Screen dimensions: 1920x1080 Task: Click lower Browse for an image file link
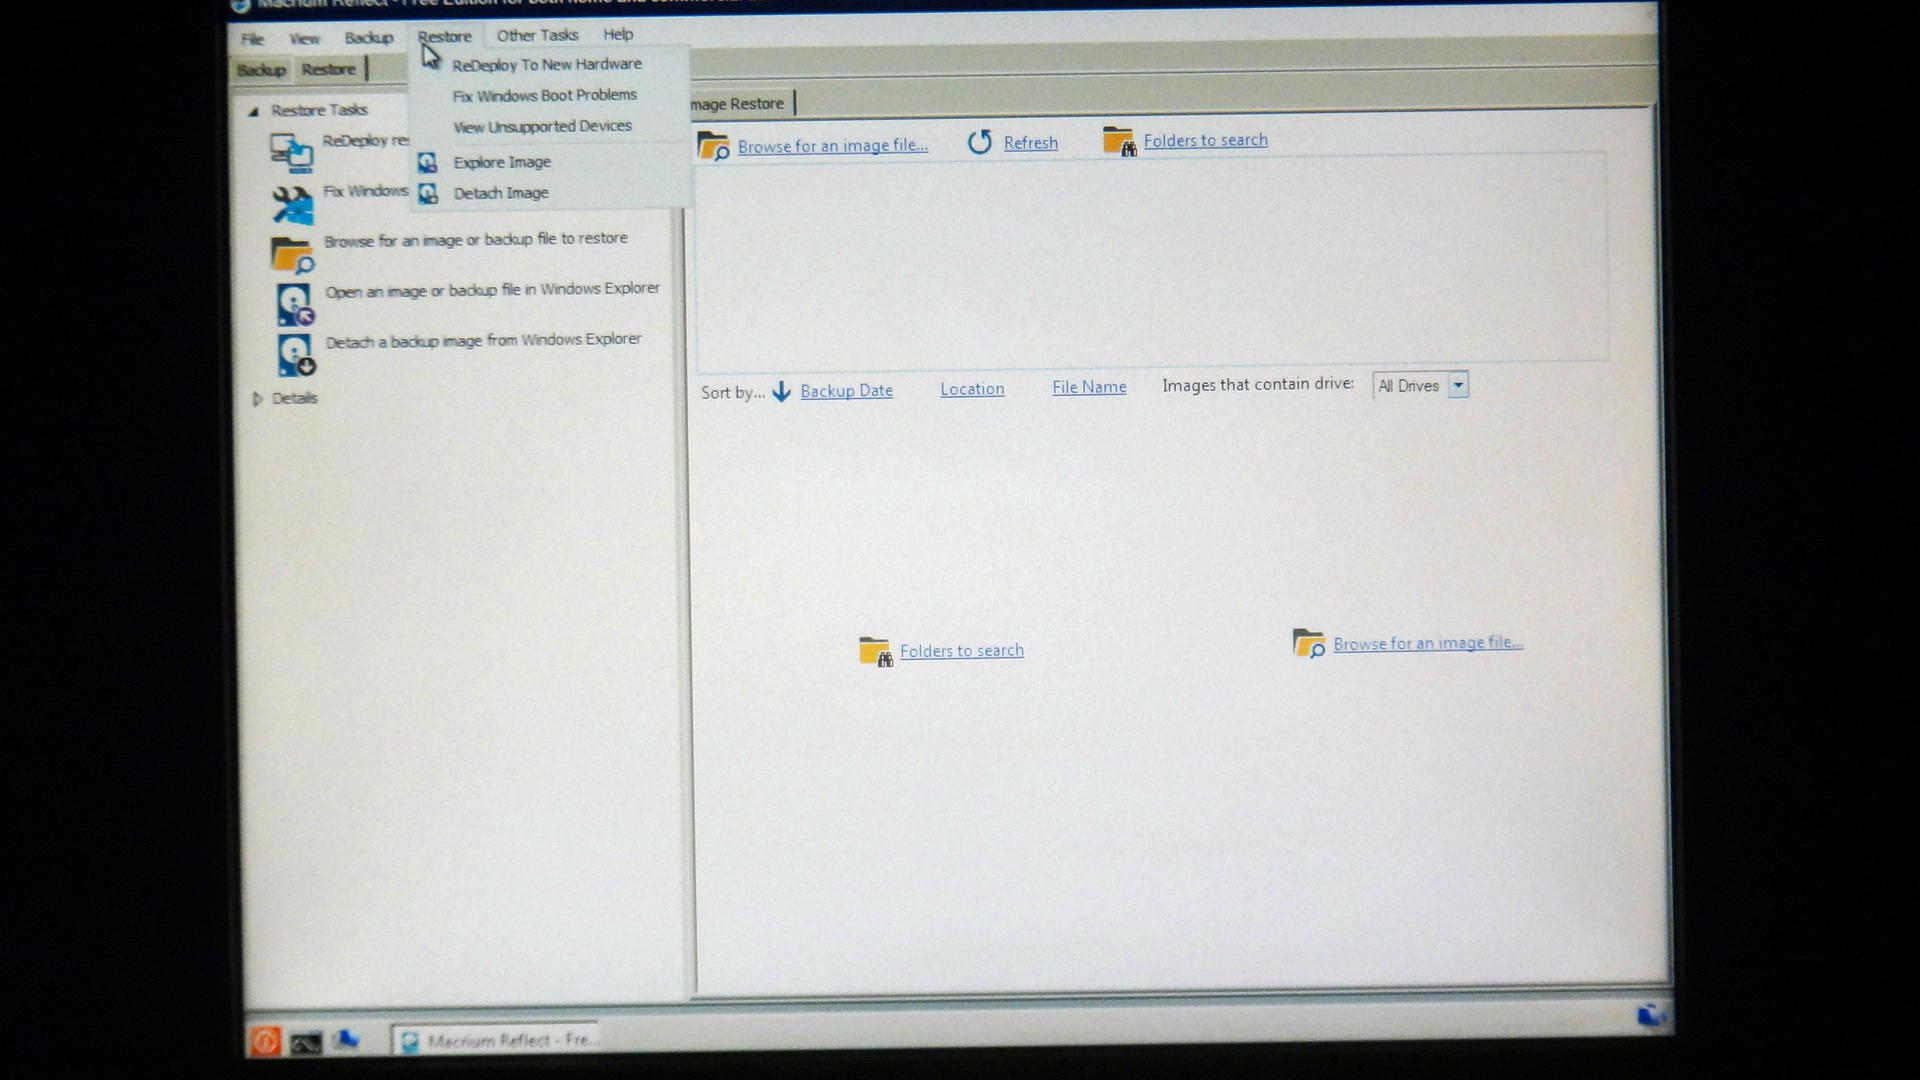coord(1428,643)
